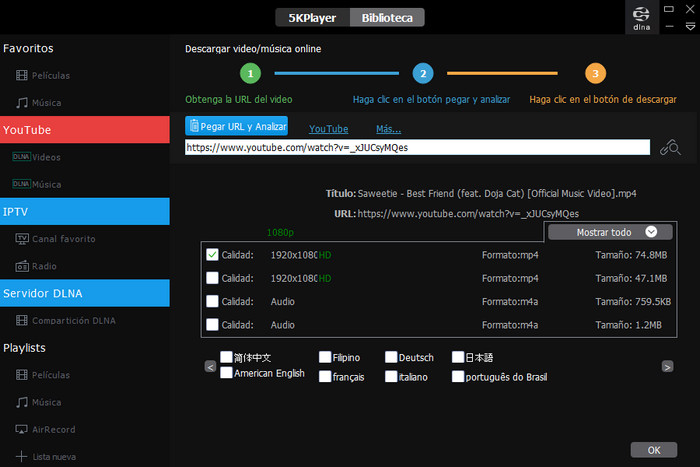
Task: Check the 1920x1080 47.1MB quality option
Action: tap(212, 278)
